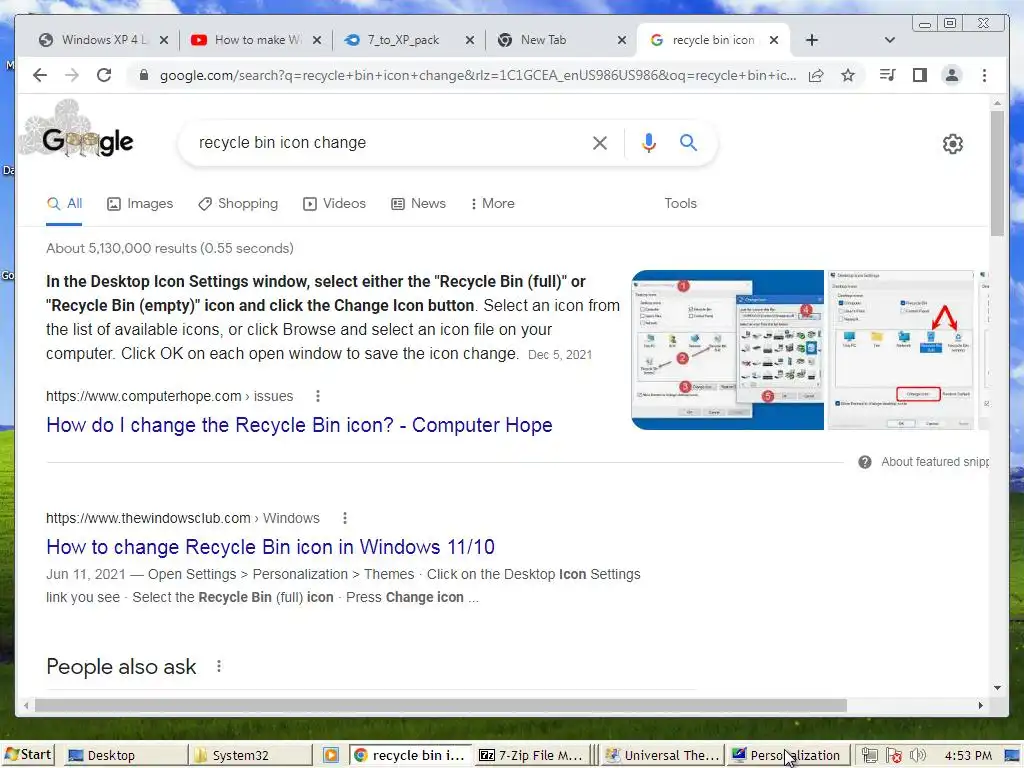Click About featured snippets text
Screen dimensions: 1024x768
[935, 462]
